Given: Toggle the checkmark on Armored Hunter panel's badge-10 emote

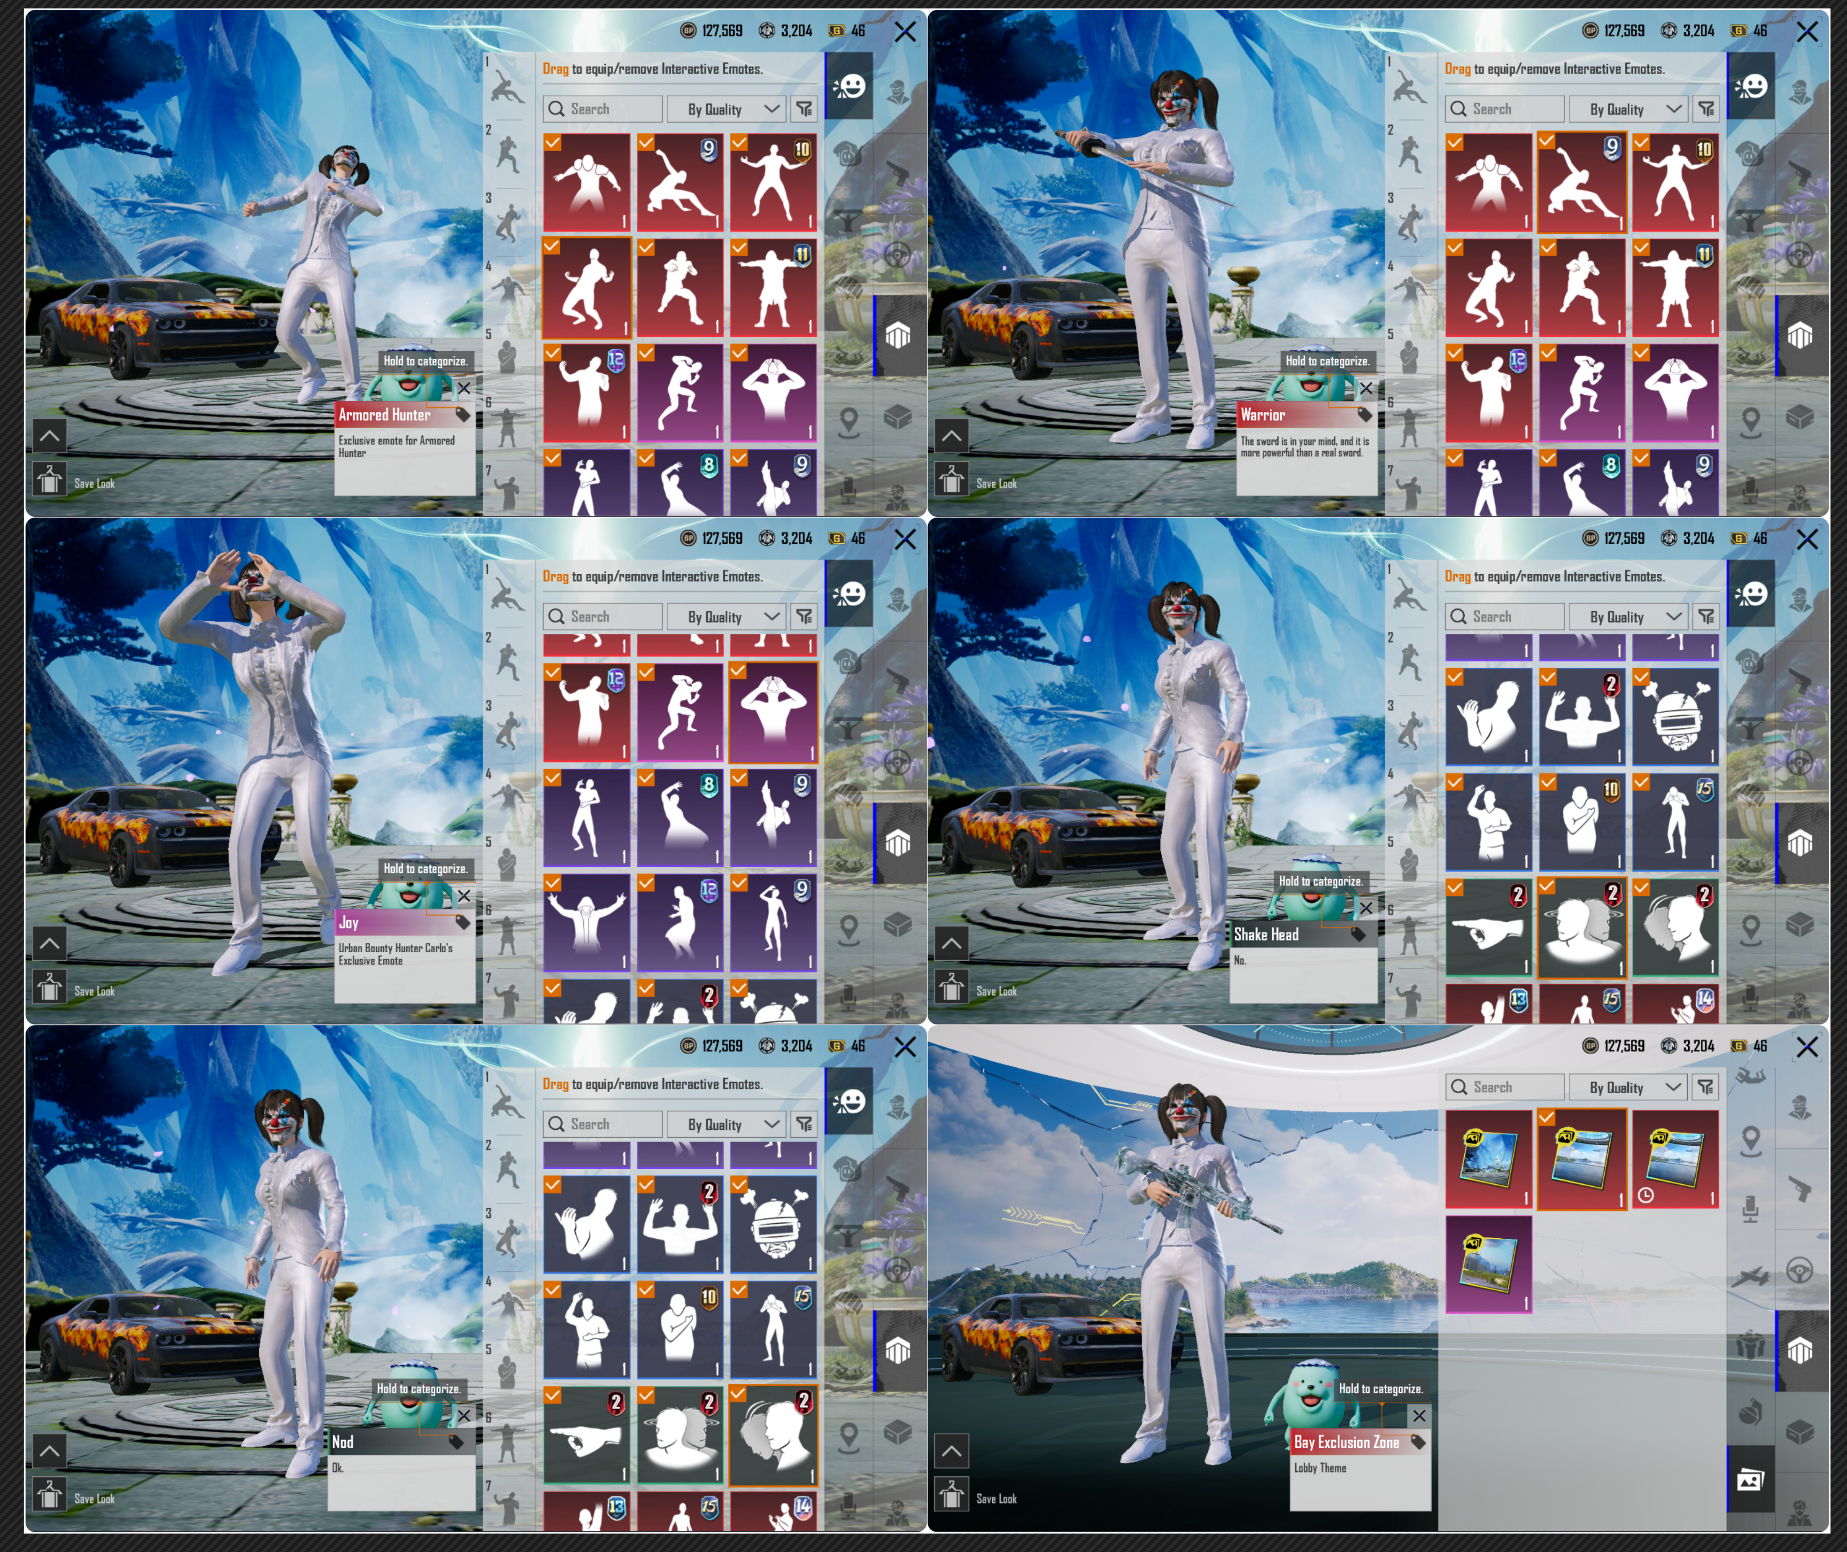Looking at the screenshot, I should pos(739,142).
